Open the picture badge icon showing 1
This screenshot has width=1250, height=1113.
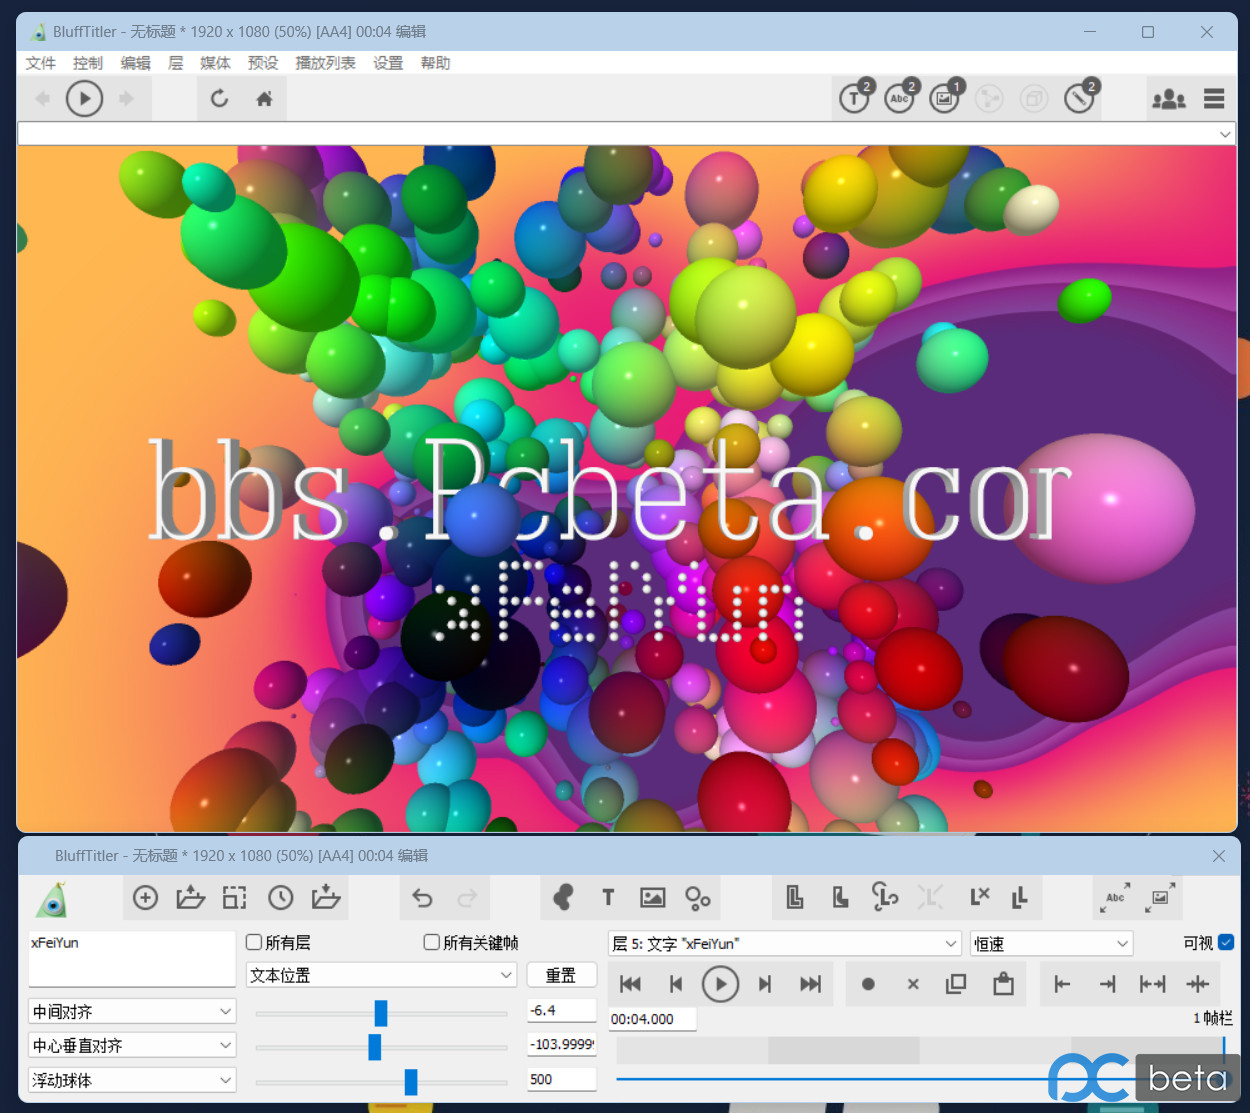945,97
